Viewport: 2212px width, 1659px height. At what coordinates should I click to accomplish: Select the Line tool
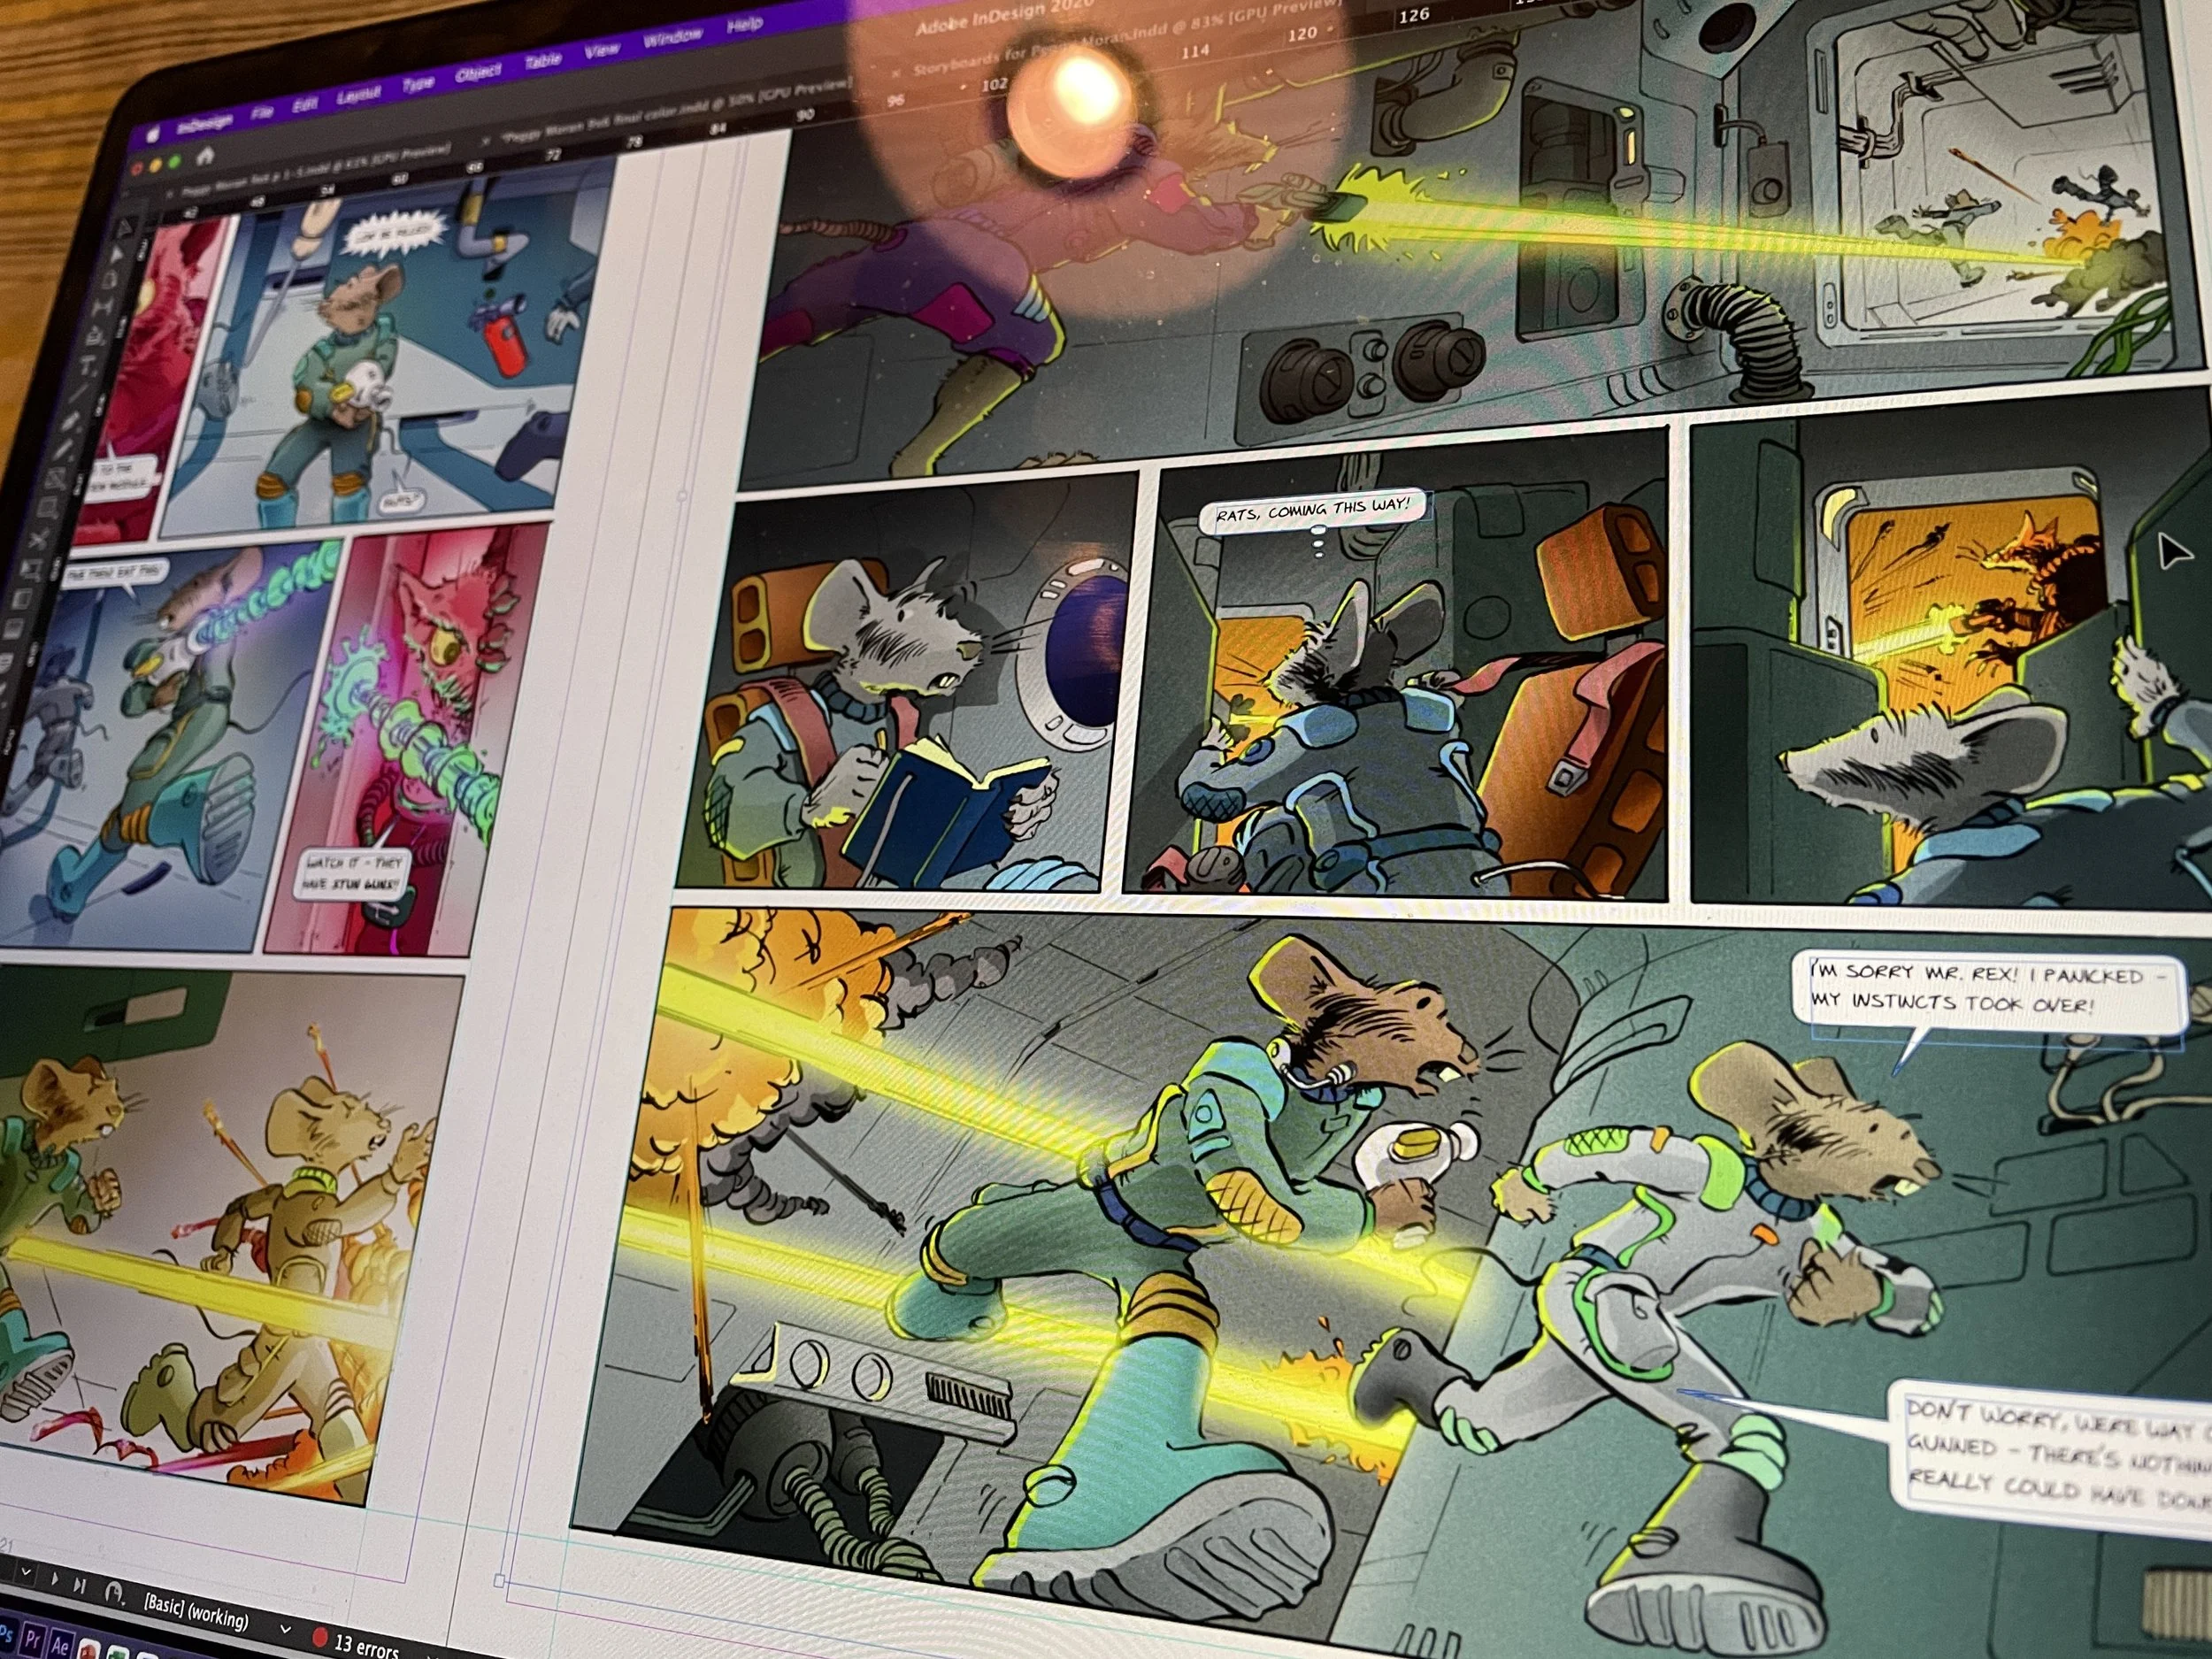tap(77, 393)
